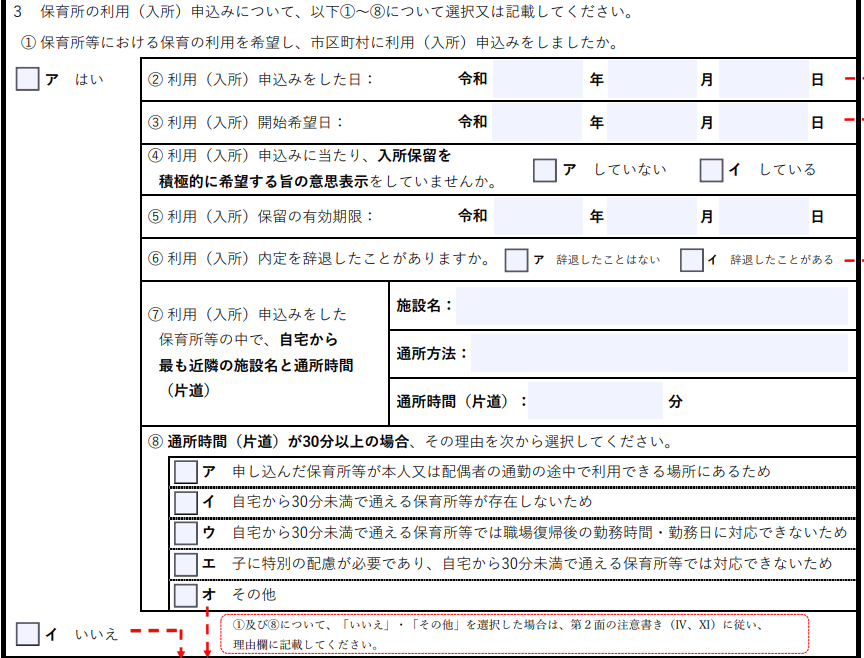The image size is (864, 658).
Task: Select ア していない checkbox in item ④
Action: coord(545,170)
